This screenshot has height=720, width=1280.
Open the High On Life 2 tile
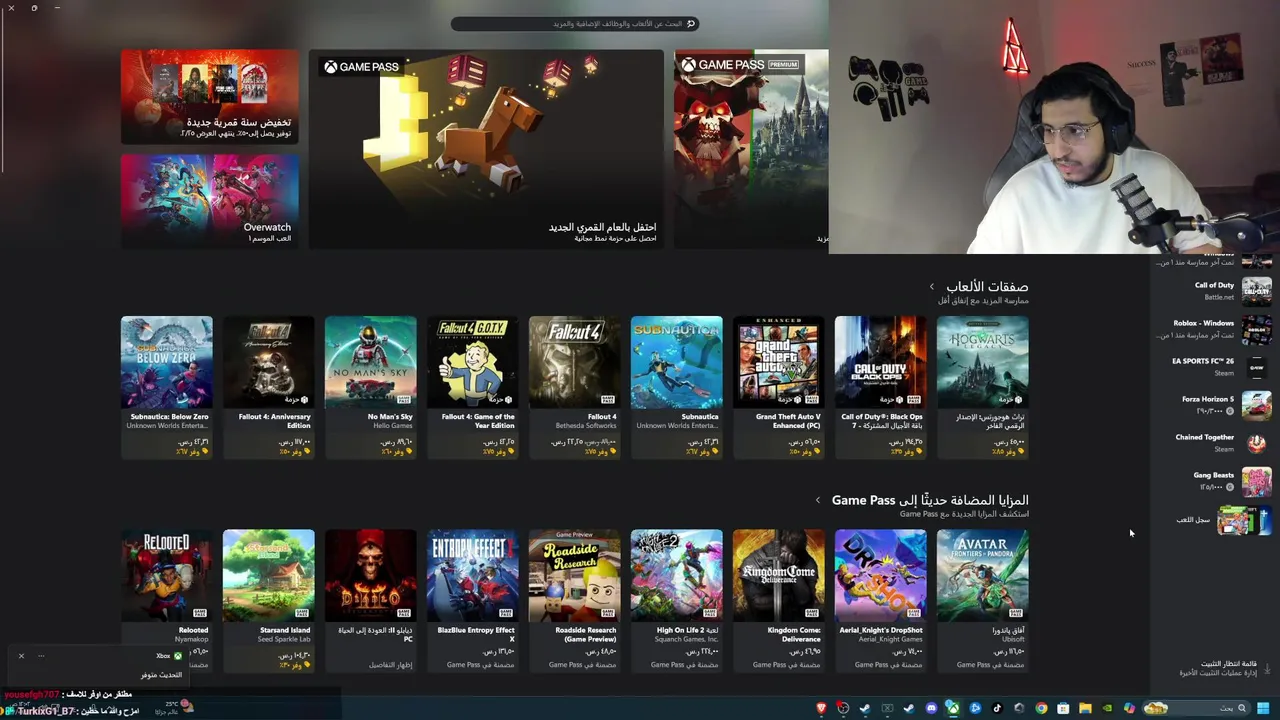(677, 600)
